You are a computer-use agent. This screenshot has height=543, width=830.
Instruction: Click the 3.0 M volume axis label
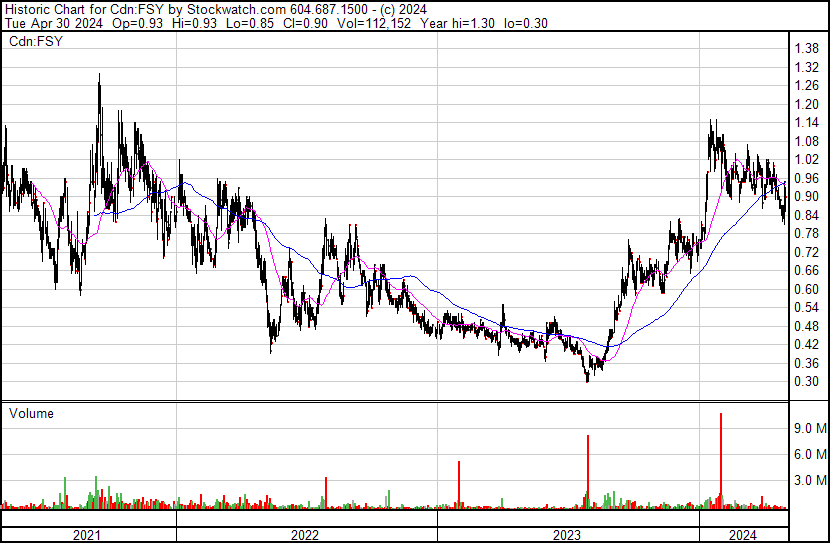point(809,480)
